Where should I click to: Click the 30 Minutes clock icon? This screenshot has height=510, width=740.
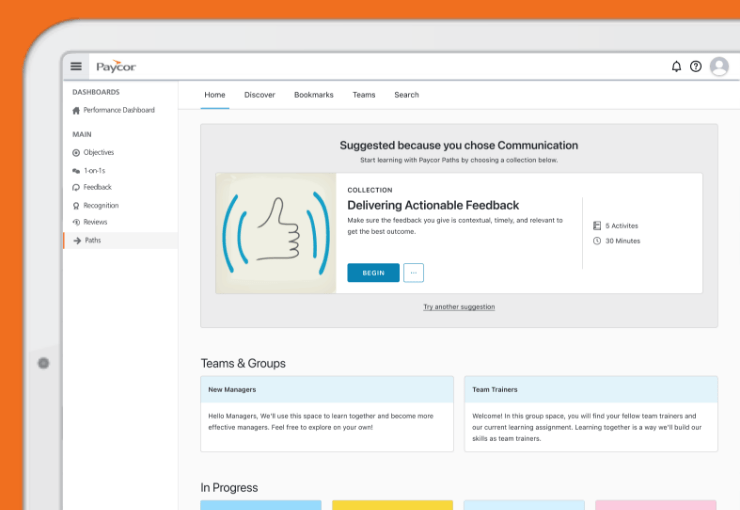pyautogui.click(x=597, y=241)
